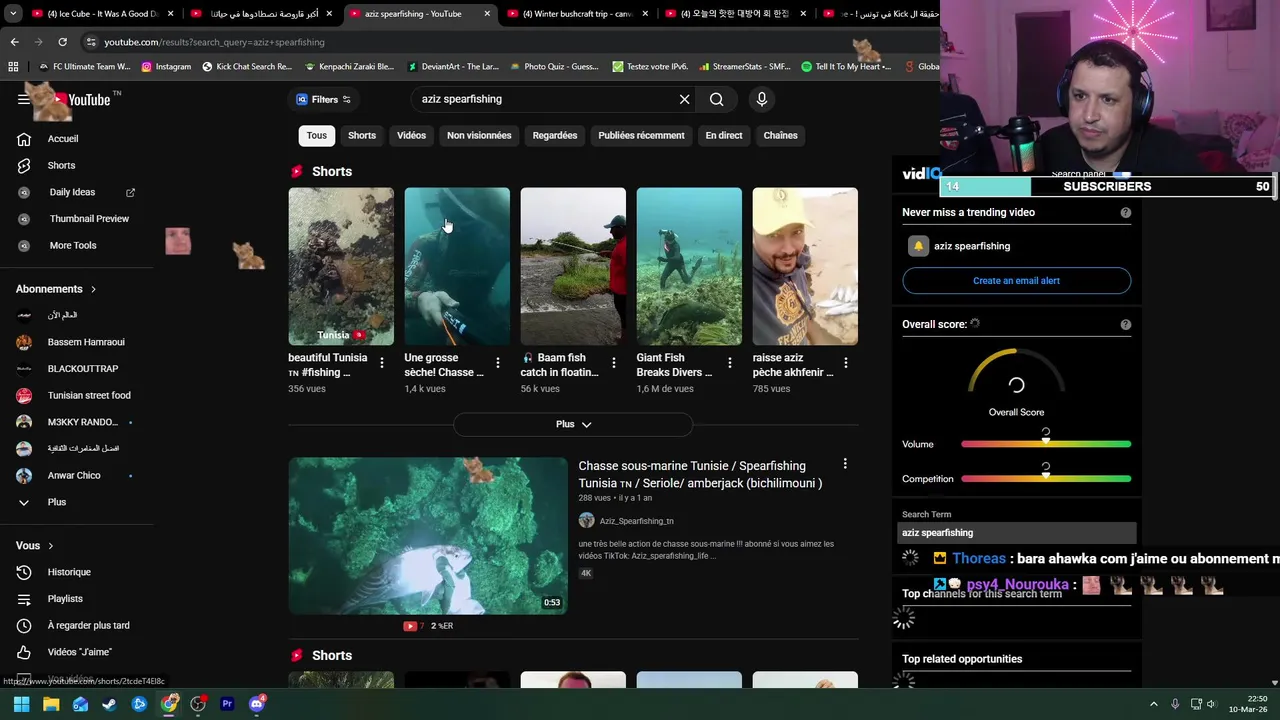Select the Vidéos filter chip

tap(411, 135)
